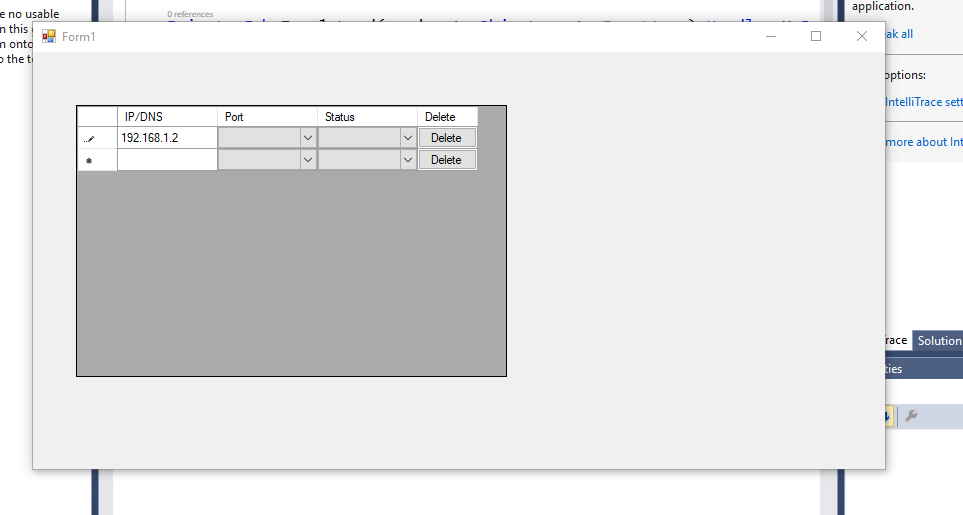Open Port dropdown in 192.168.1.2 row
Viewport: 963px width, 515px height.
tap(308, 138)
